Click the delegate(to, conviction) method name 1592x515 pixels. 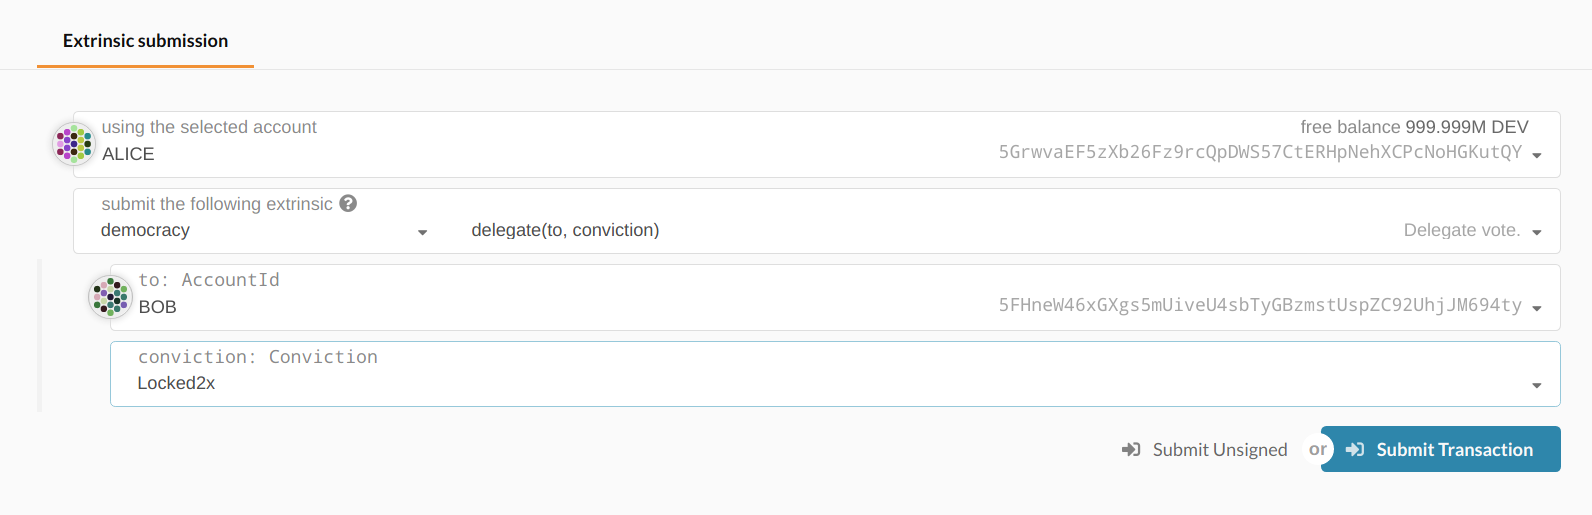(565, 230)
